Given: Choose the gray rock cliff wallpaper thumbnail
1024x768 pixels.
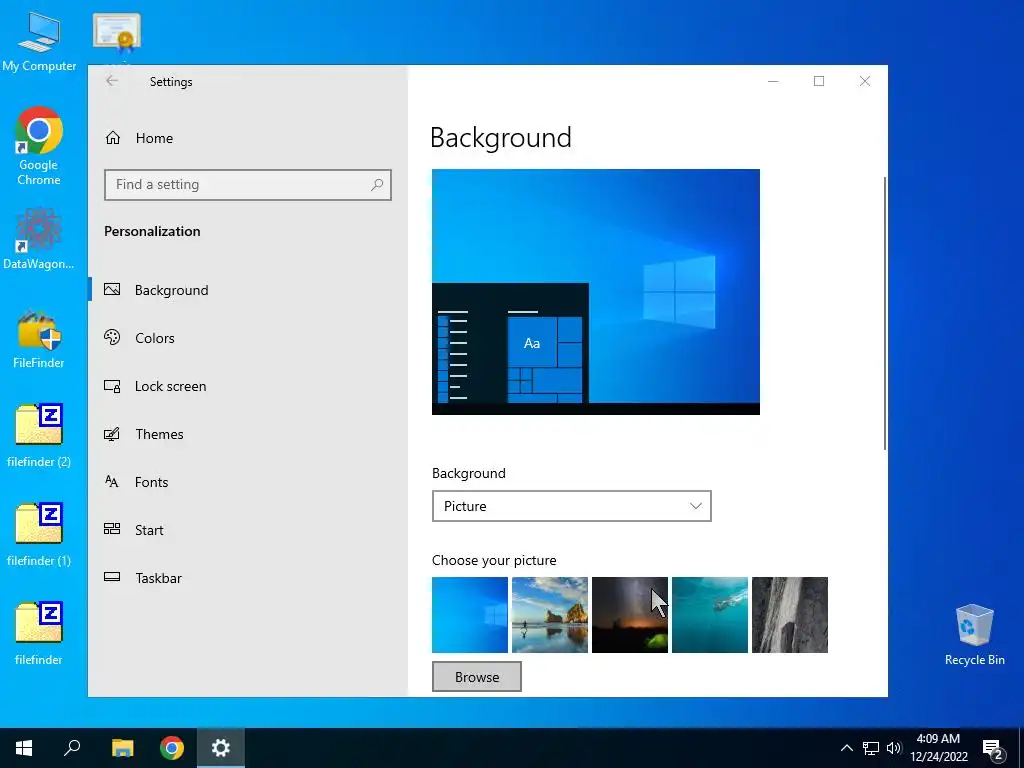Looking at the screenshot, I should click(x=790, y=615).
